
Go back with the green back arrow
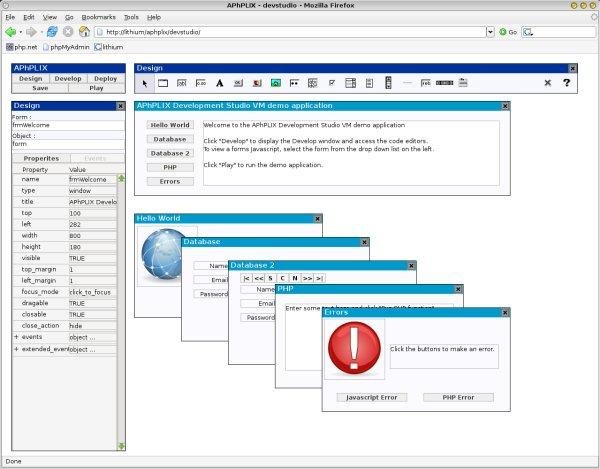11,32
